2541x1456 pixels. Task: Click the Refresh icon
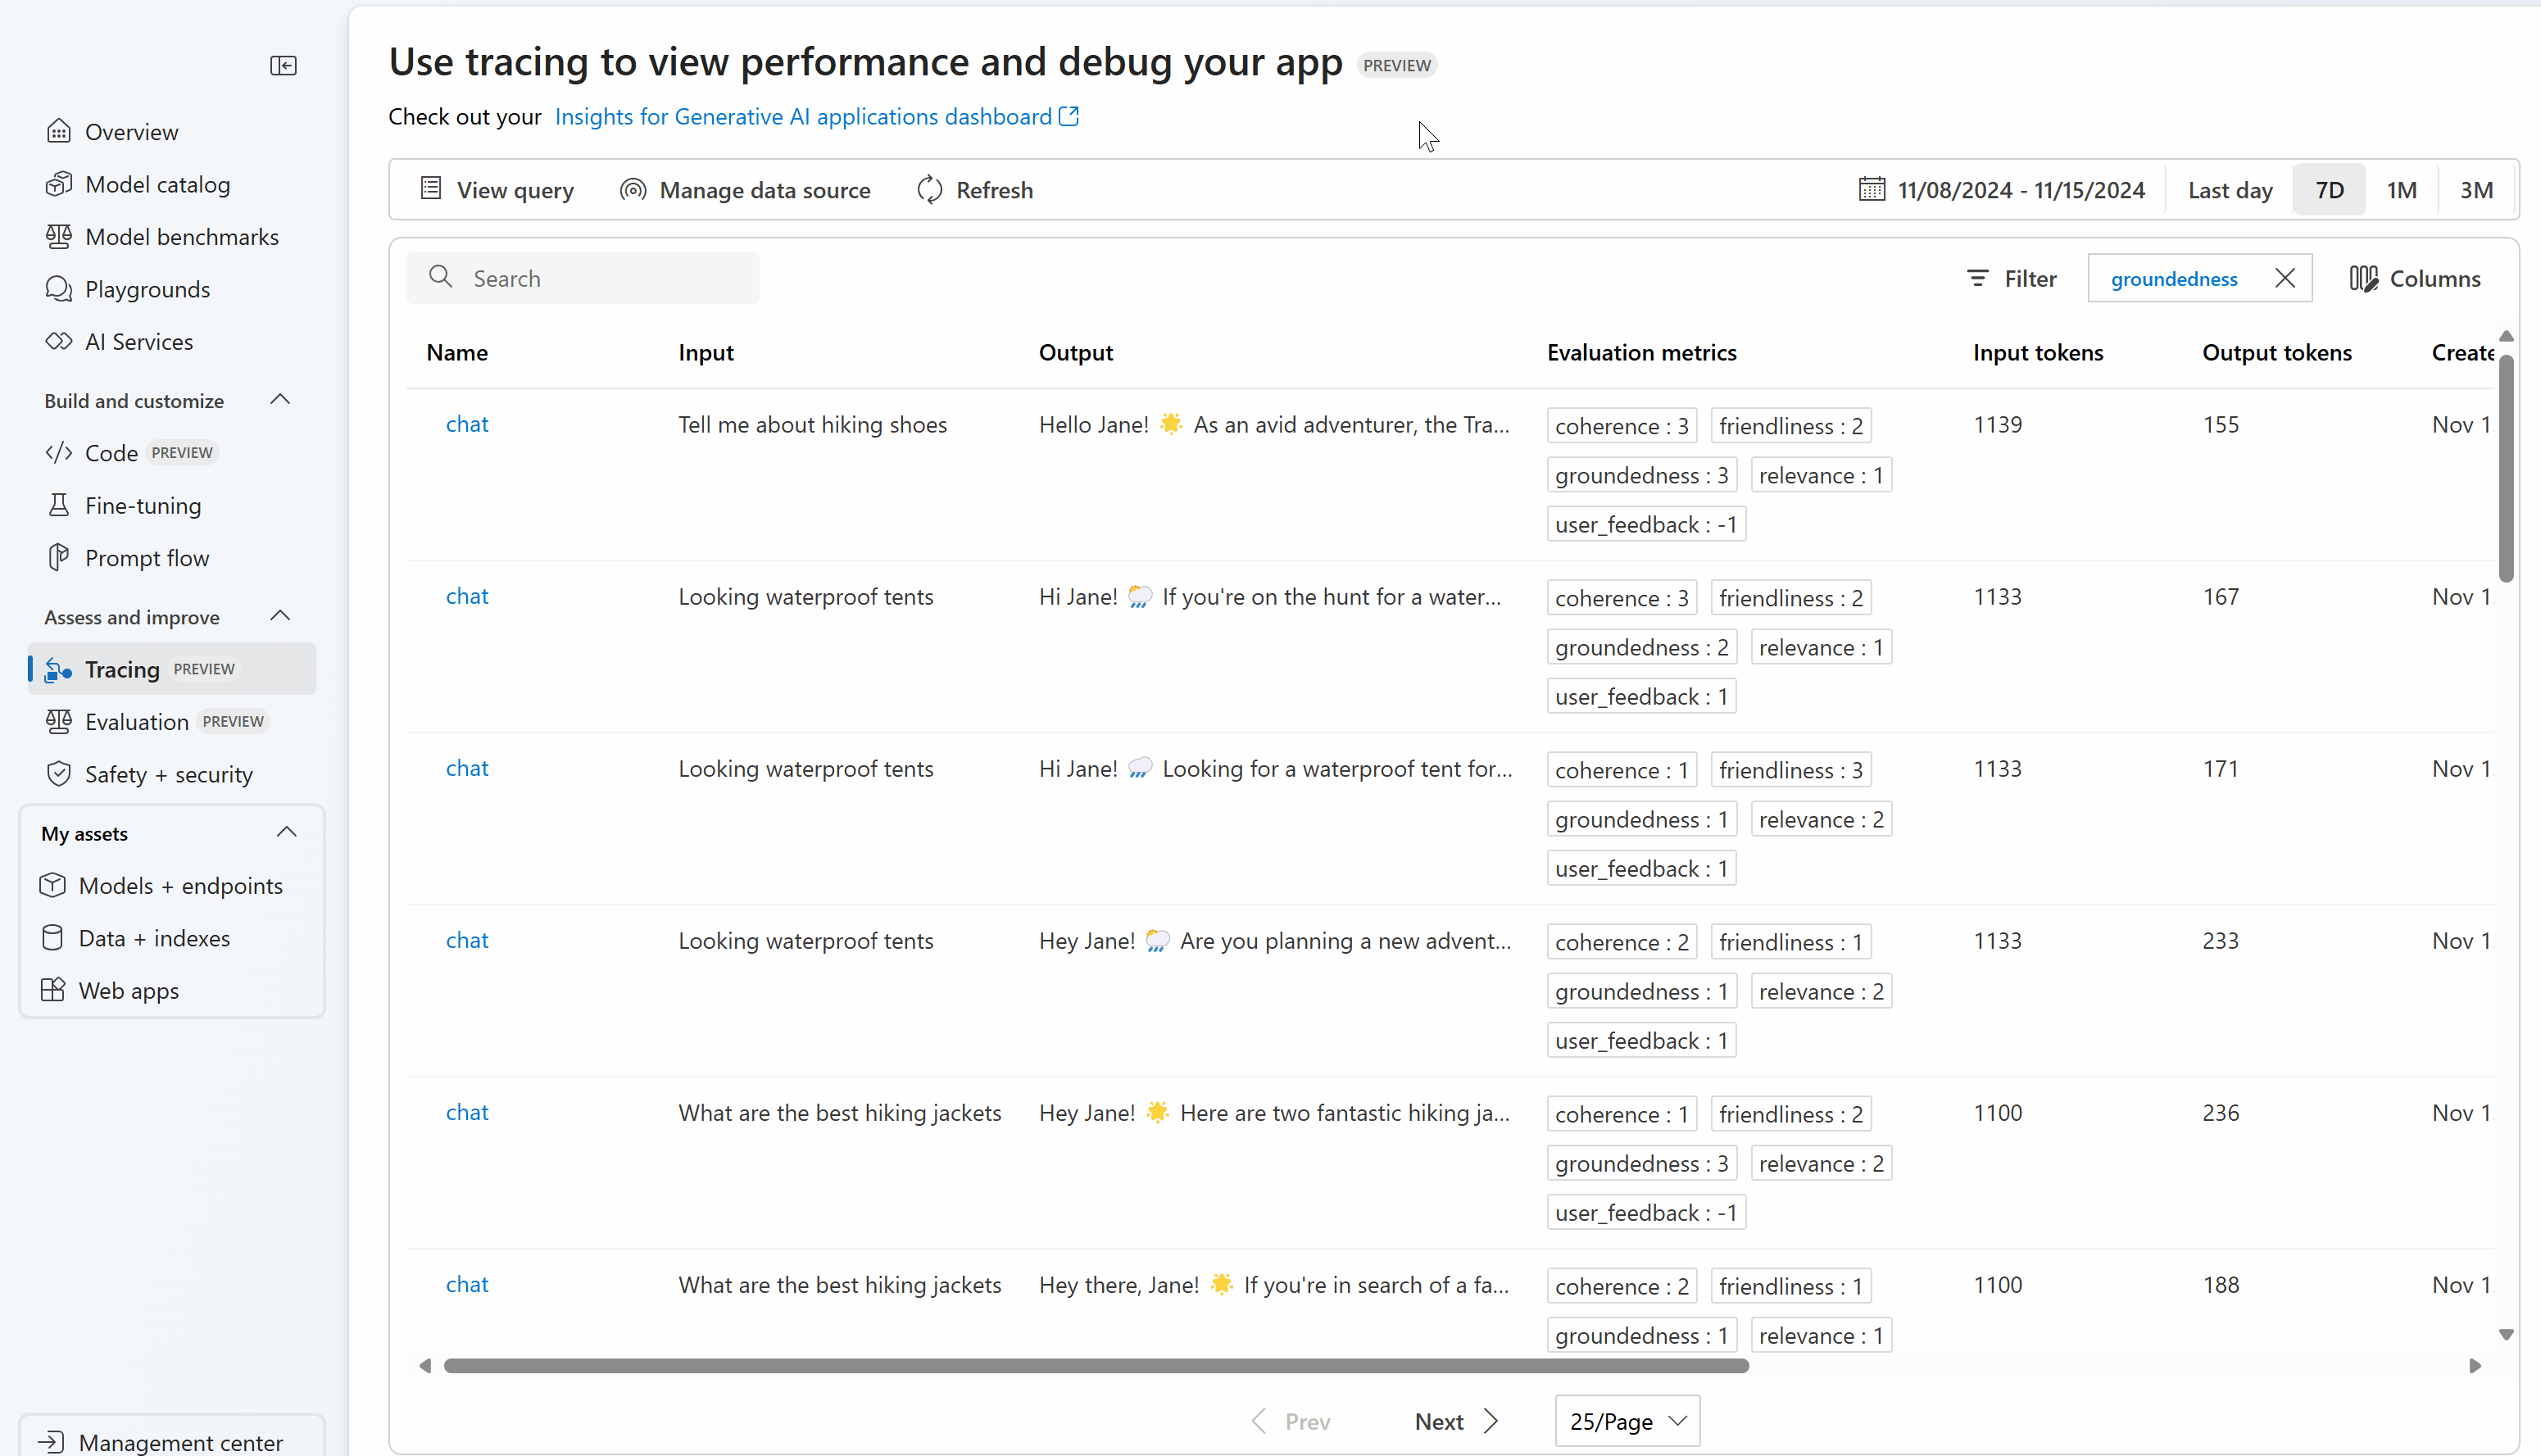tap(930, 189)
